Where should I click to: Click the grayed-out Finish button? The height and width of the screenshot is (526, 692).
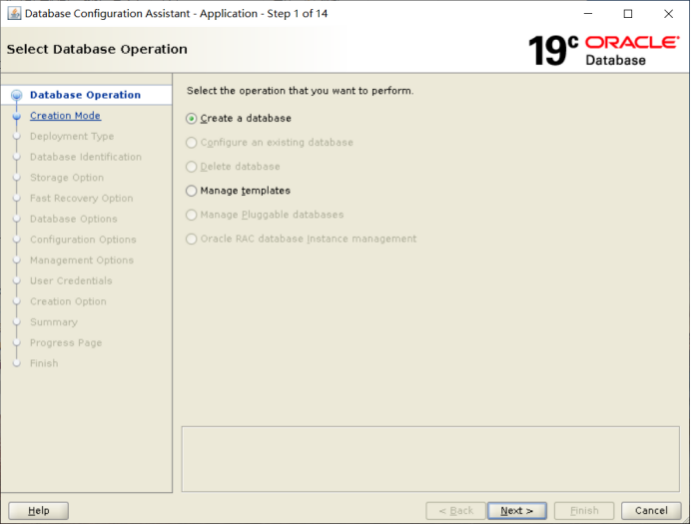tap(584, 511)
